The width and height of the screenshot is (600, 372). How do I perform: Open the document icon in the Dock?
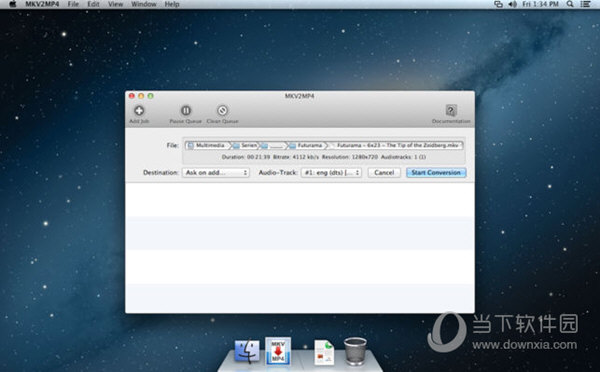tap(324, 352)
